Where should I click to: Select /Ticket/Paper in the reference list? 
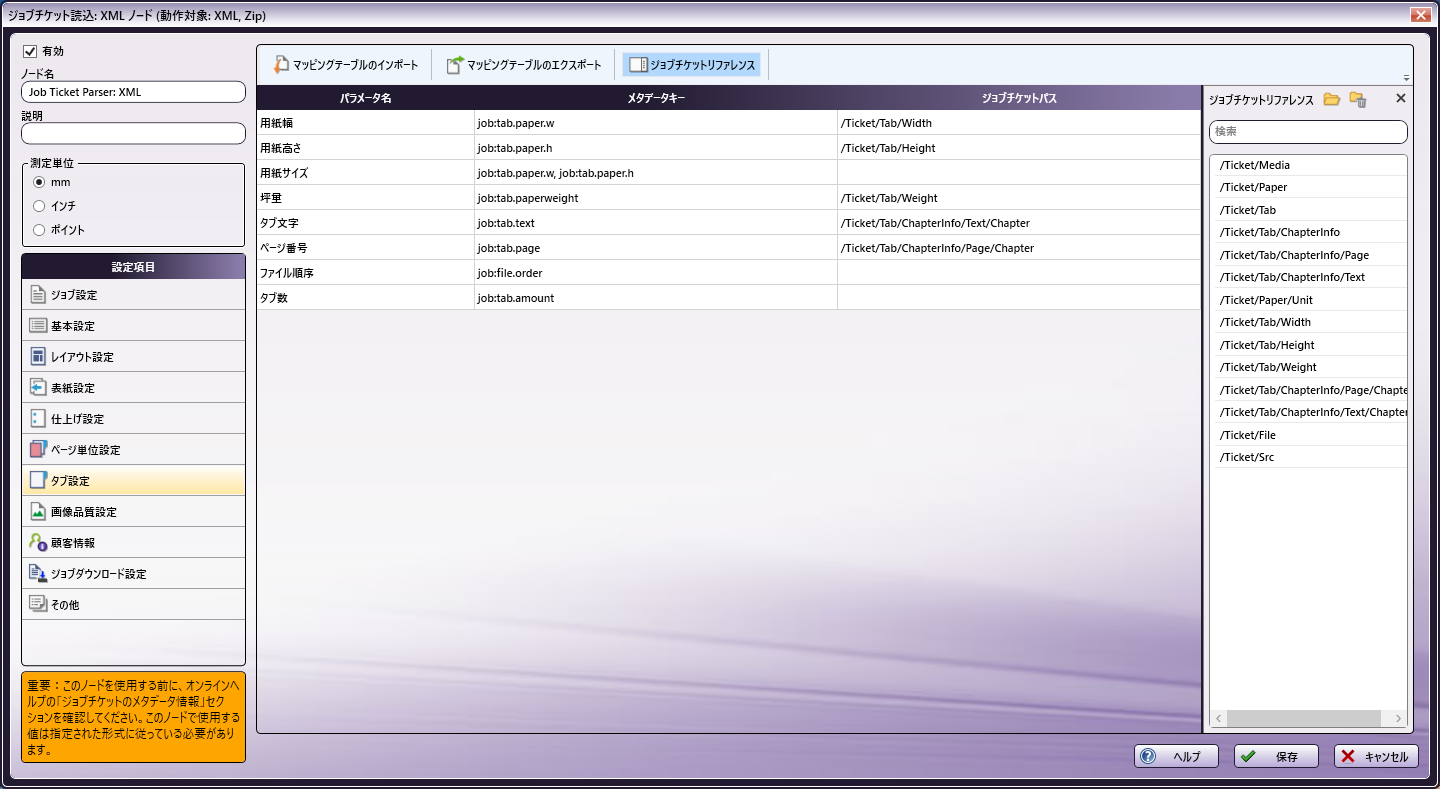[x=1310, y=187]
